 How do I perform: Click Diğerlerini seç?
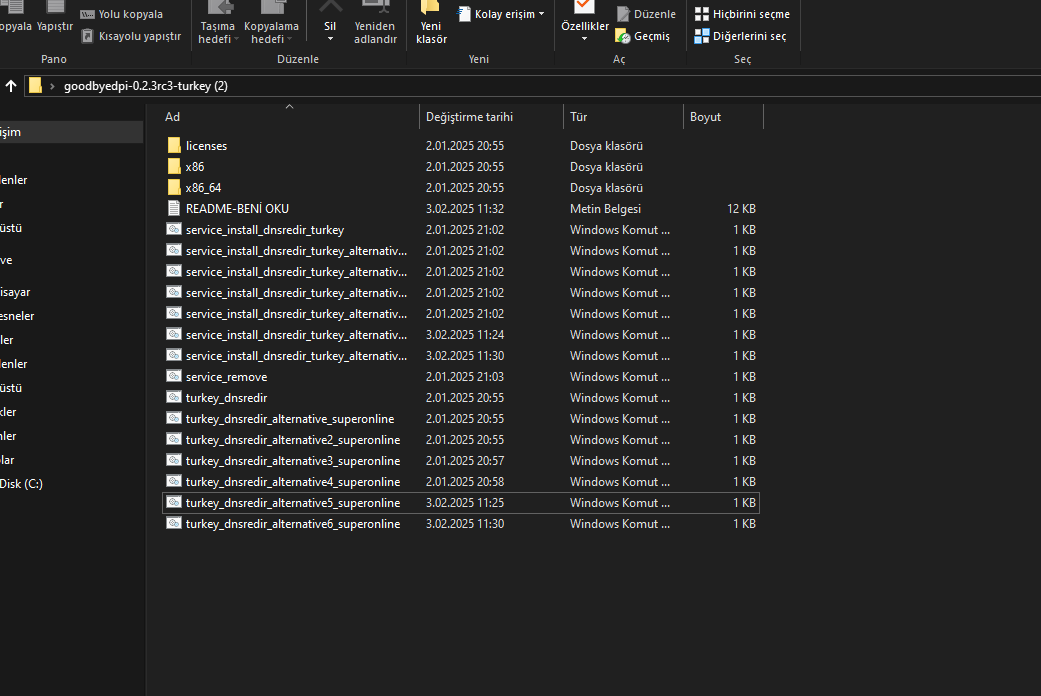tap(740, 36)
